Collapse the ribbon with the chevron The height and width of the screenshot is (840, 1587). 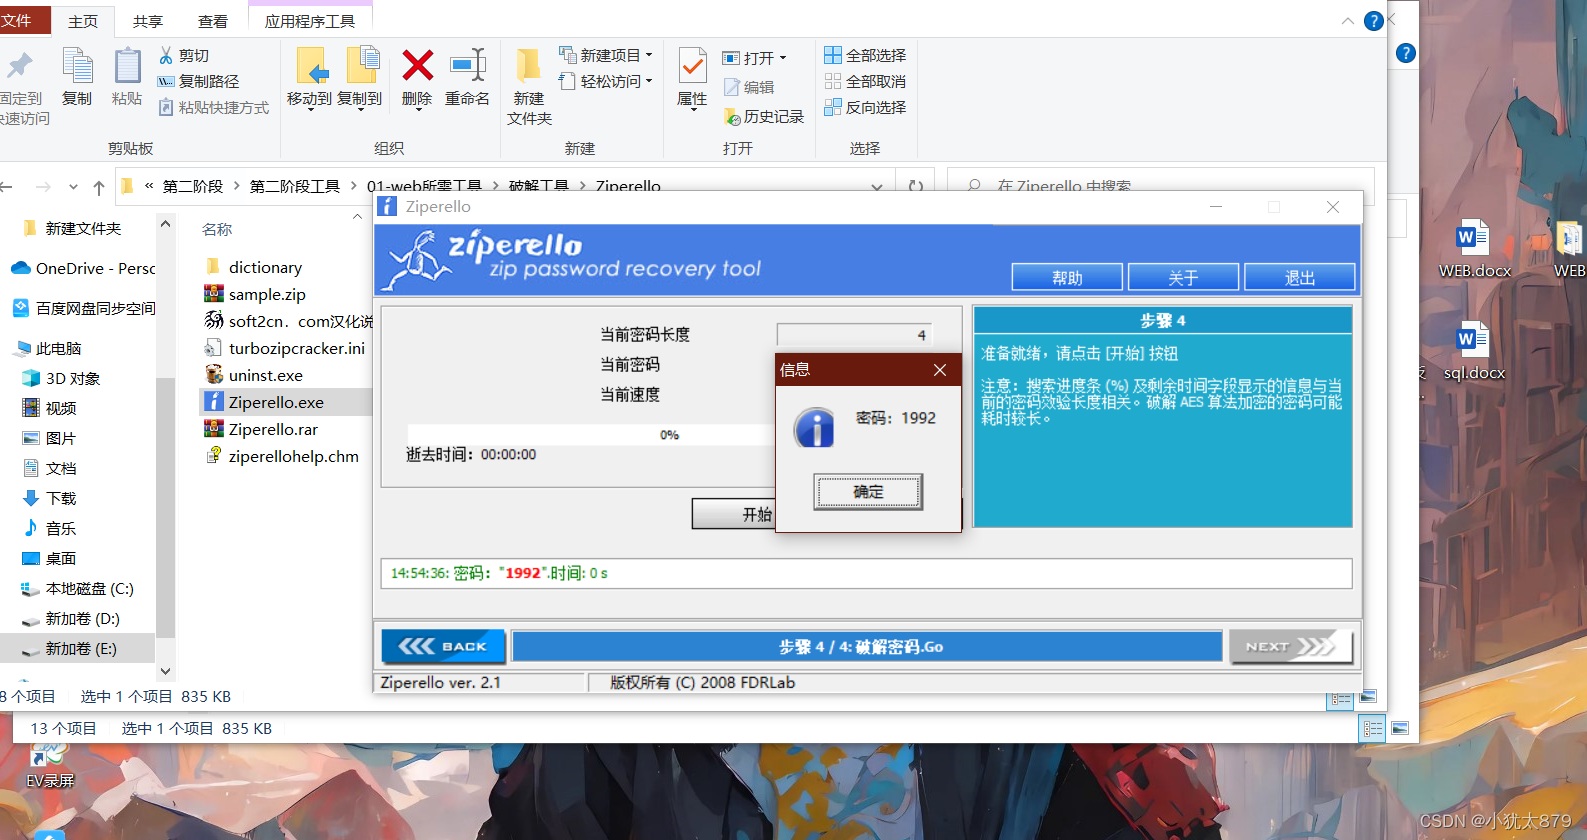(1348, 21)
